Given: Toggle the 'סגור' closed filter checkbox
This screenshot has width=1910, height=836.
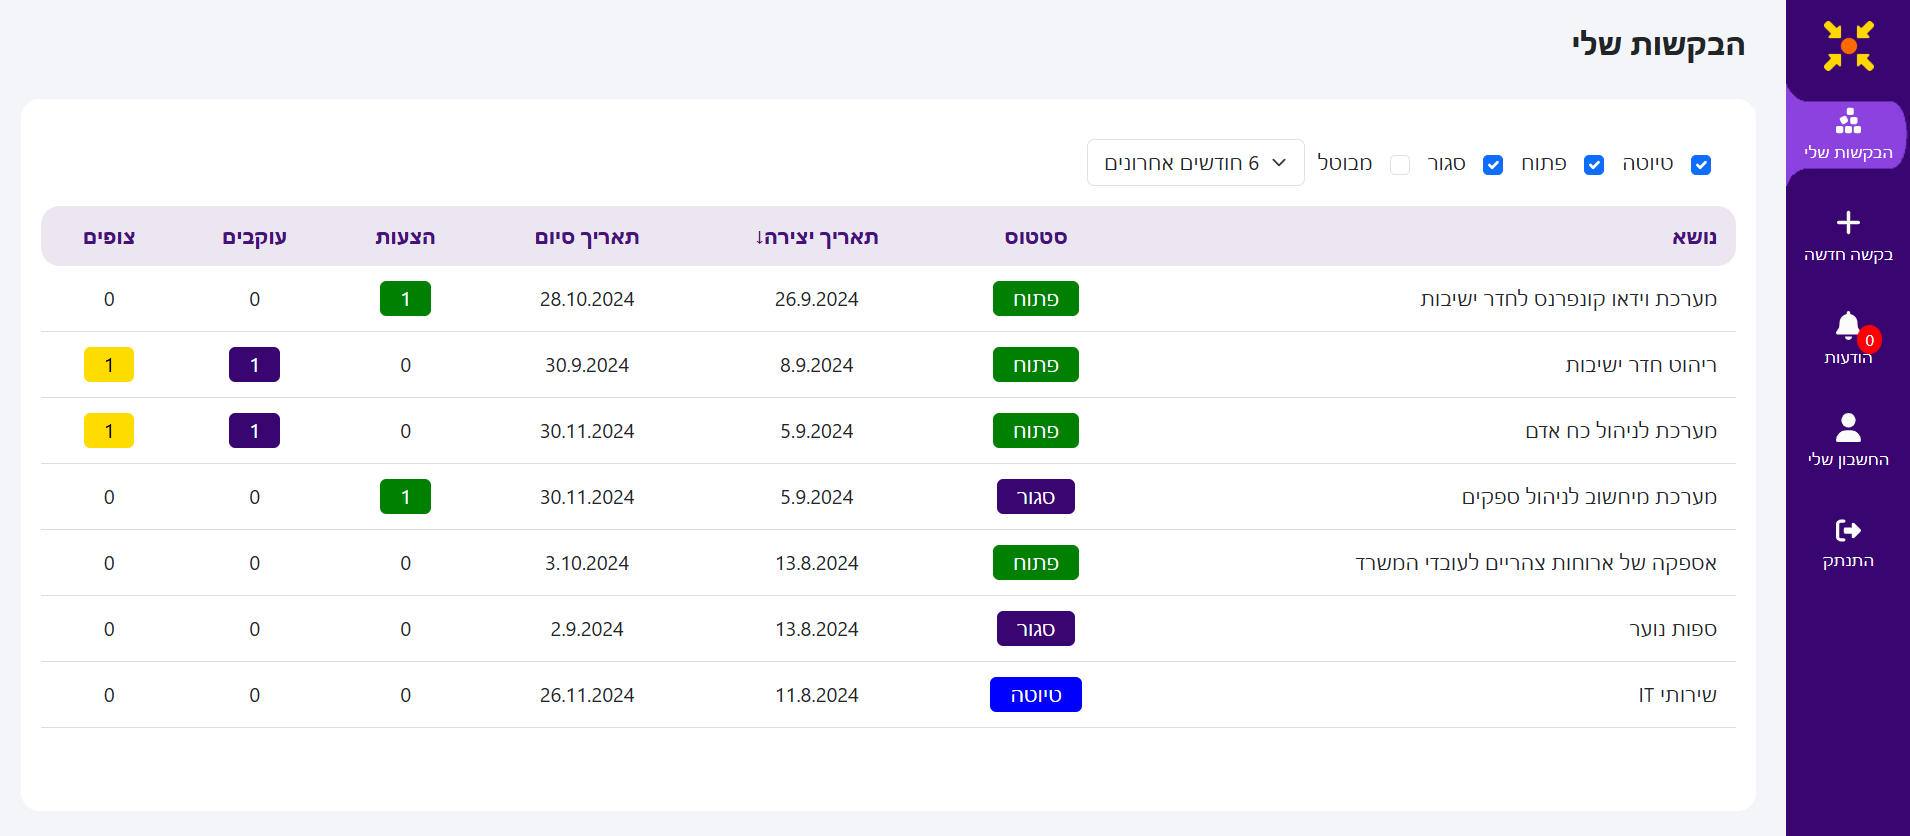Looking at the screenshot, I should coord(1493,165).
